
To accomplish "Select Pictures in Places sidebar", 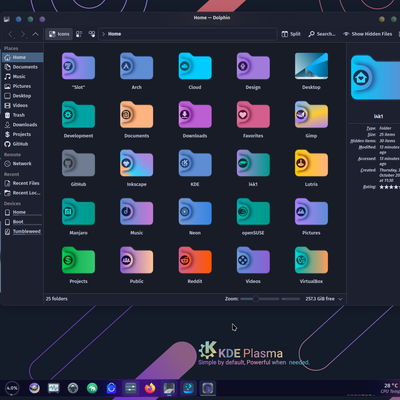I will pyautogui.click(x=23, y=86).
